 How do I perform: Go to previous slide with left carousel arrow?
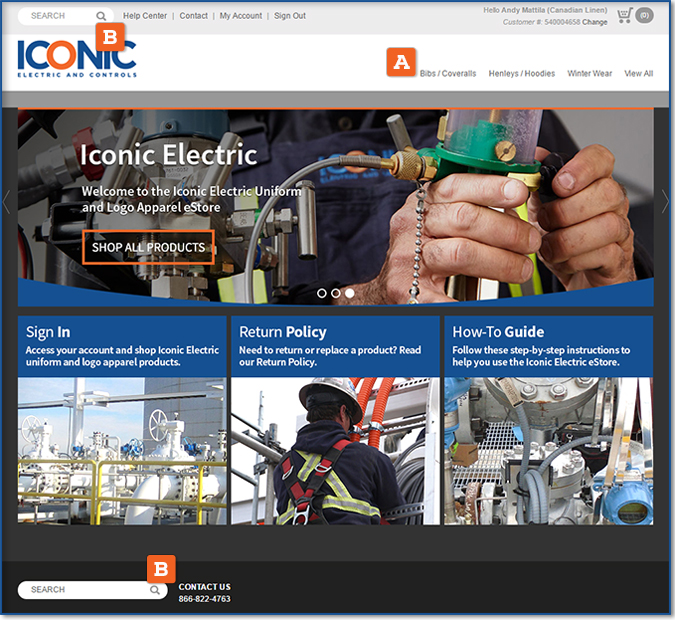point(6,202)
